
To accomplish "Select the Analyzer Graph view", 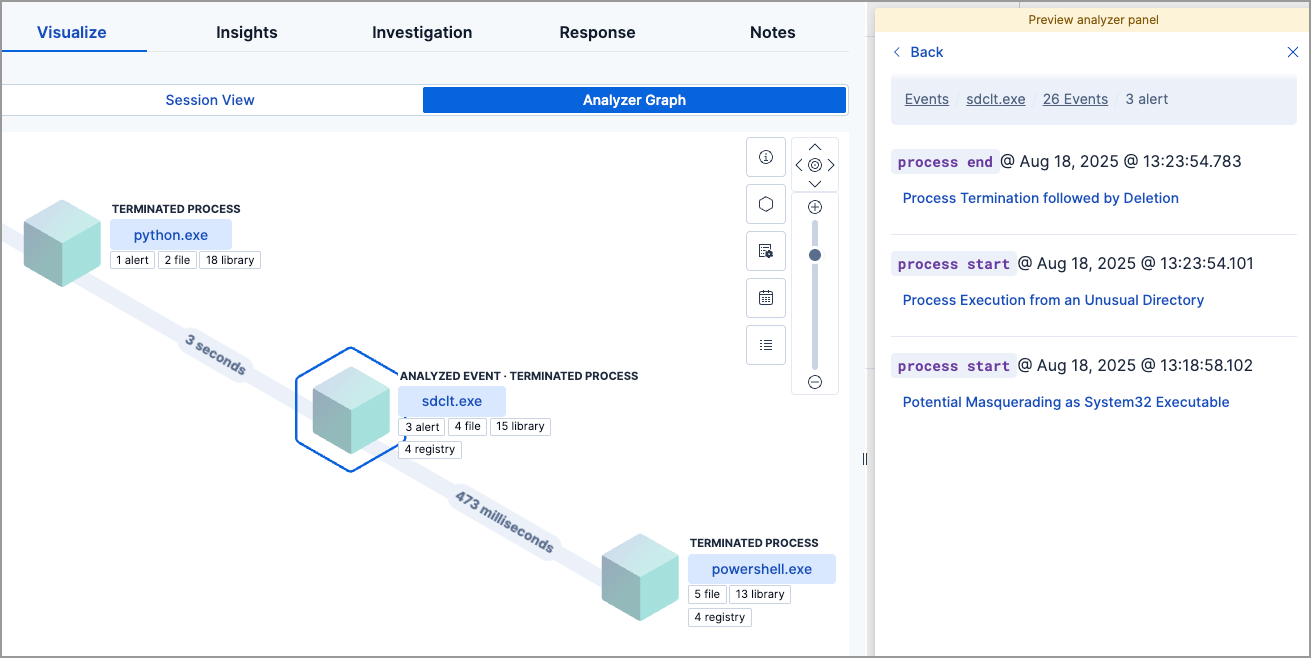I will pos(634,100).
